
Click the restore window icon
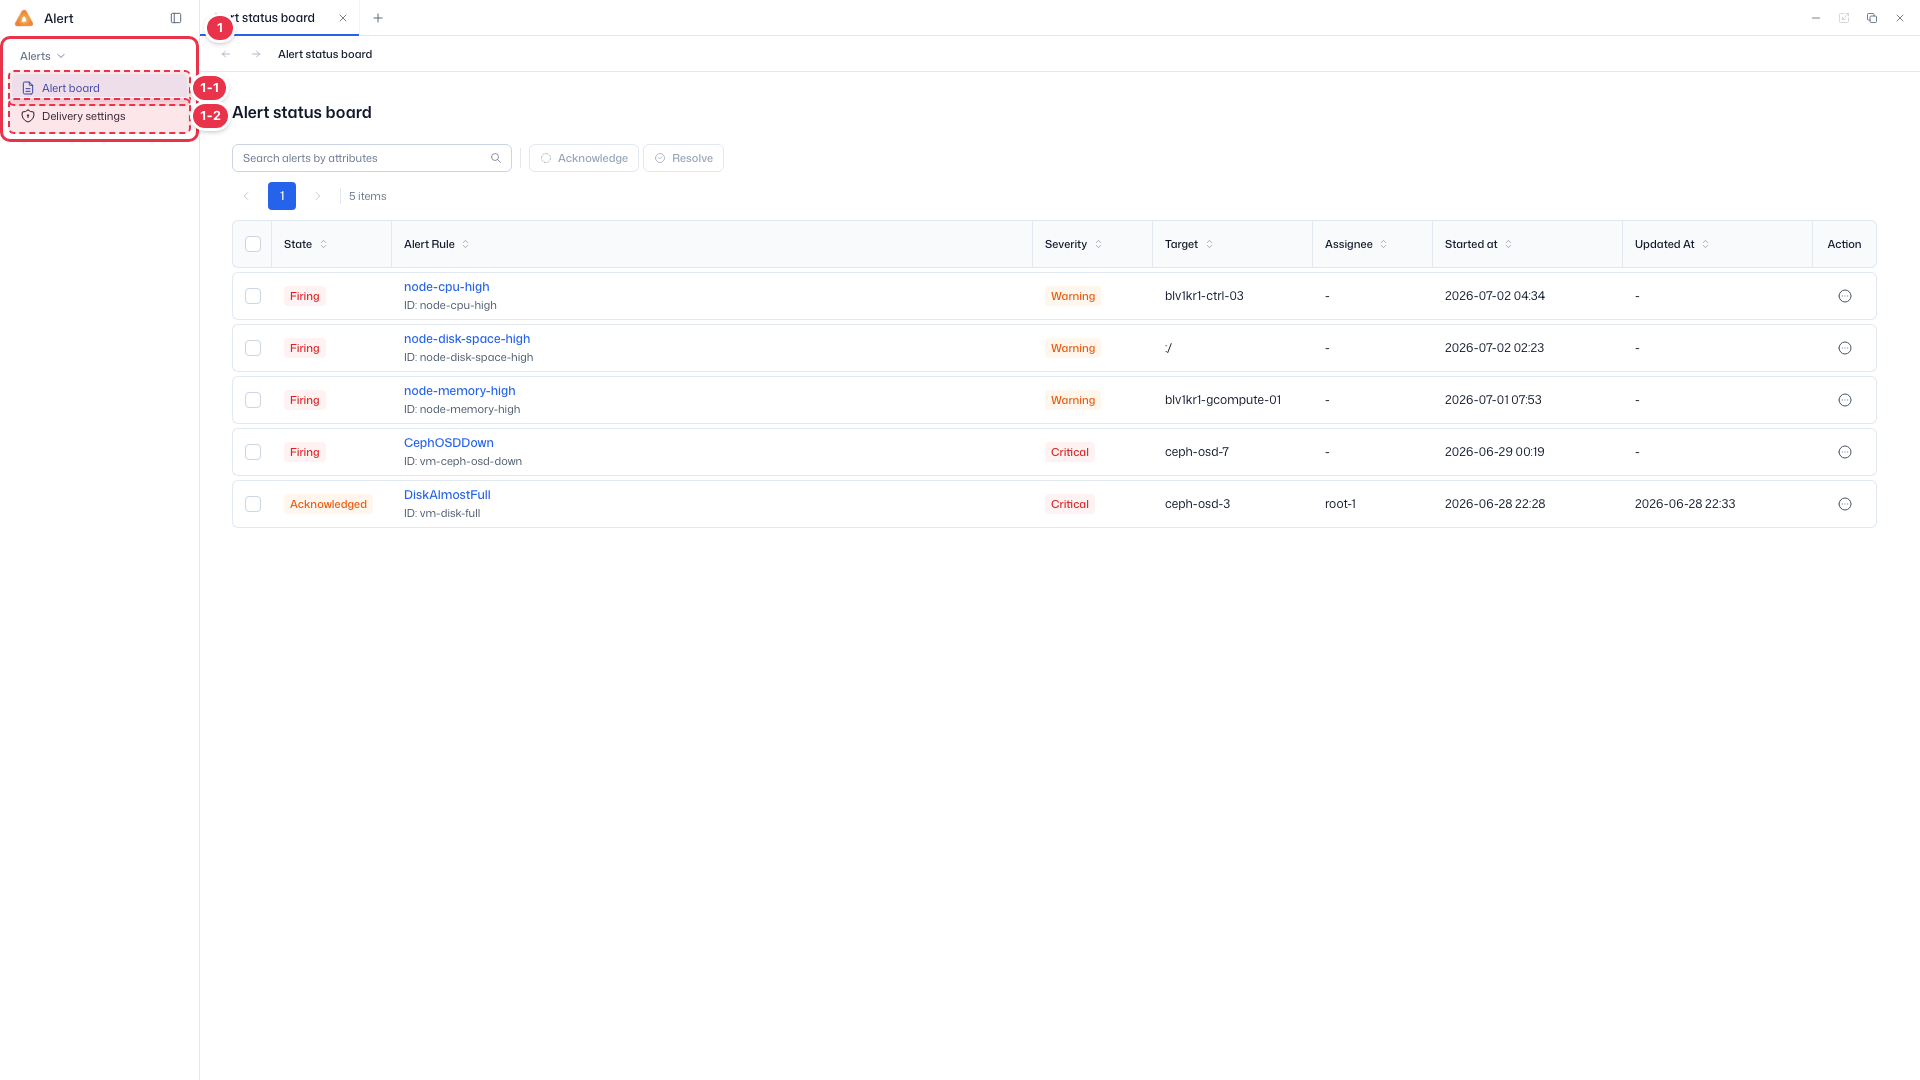(x=1872, y=18)
